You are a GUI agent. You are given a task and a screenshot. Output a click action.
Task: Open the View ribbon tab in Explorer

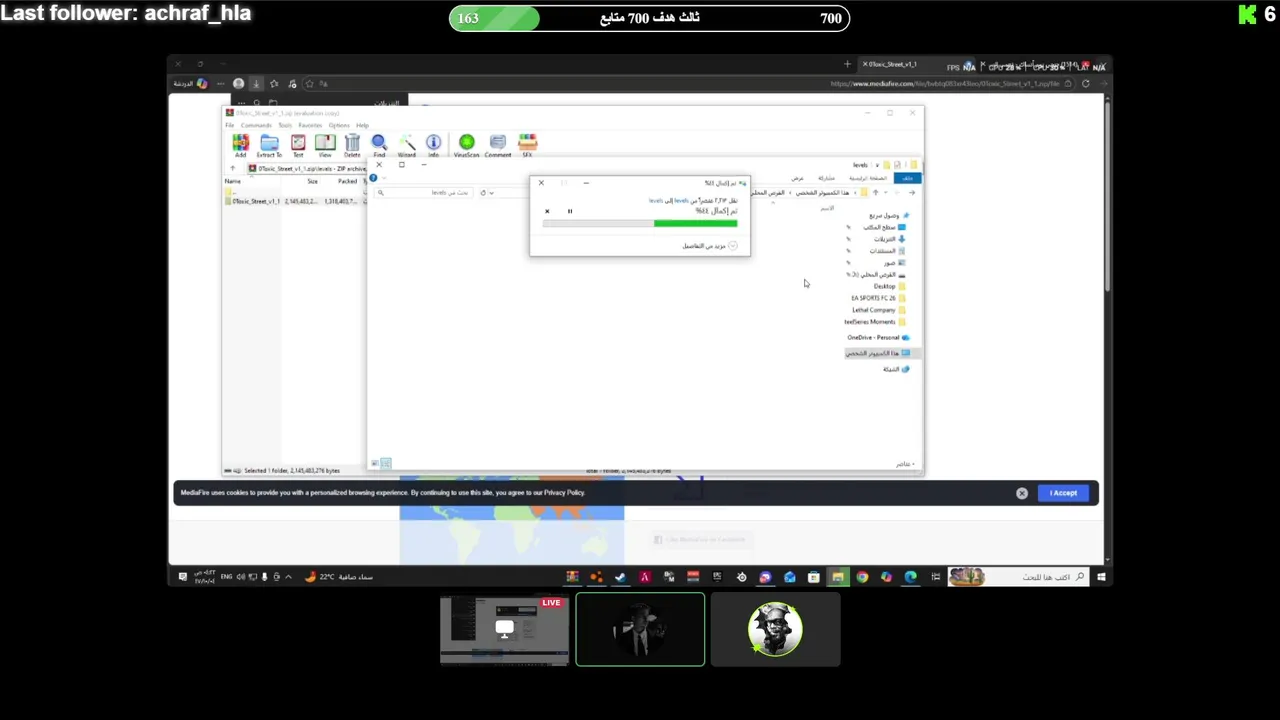(x=798, y=178)
